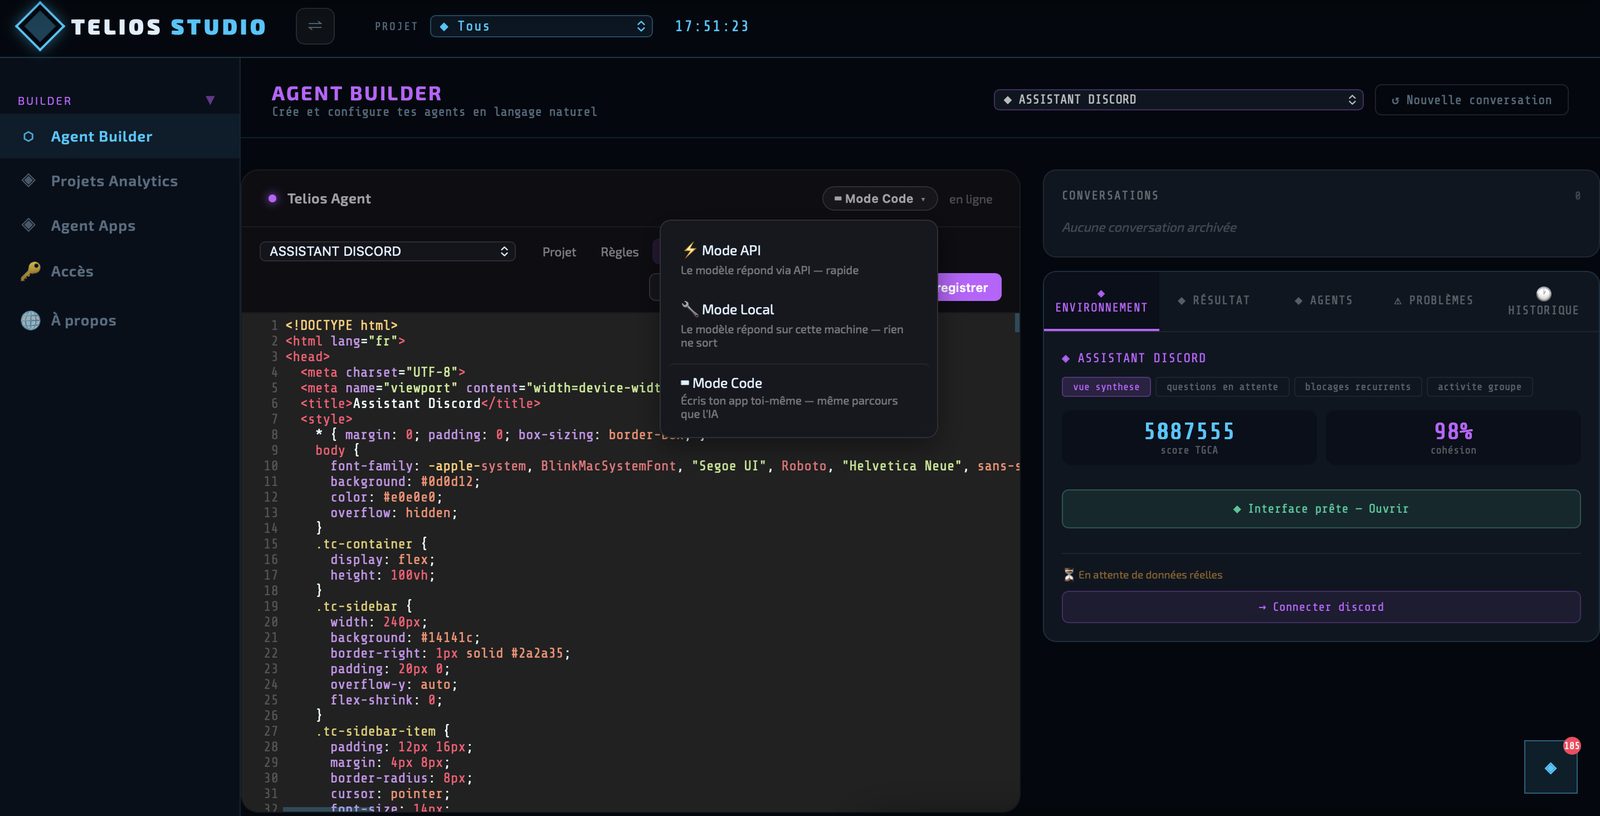Viewport: 1600px width, 816px height.
Task: Start a Nouvelle conversation
Action: tap(1471, 100)
